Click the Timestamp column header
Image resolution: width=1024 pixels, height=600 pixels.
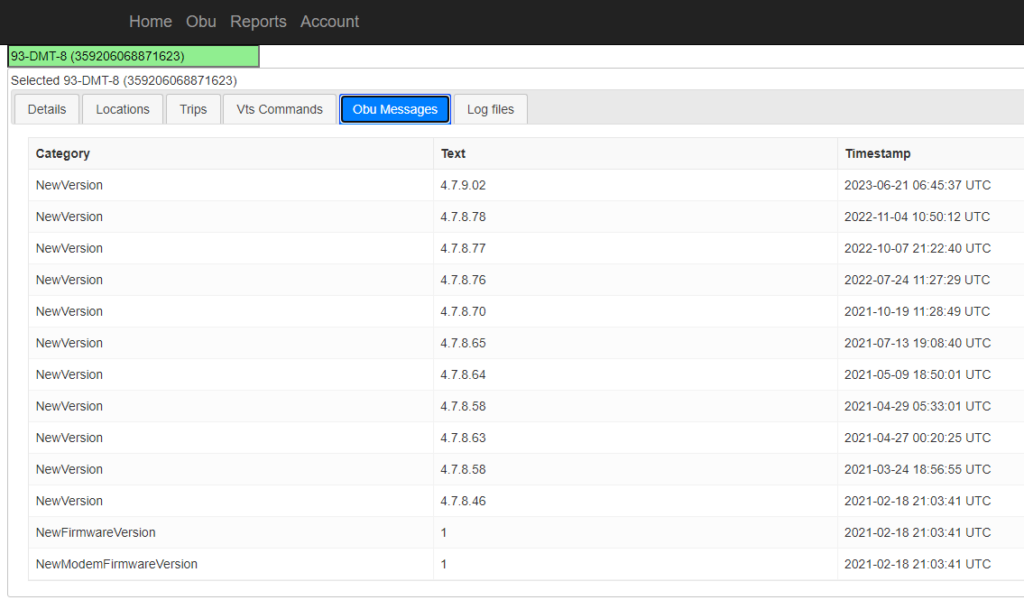point(877,154)
